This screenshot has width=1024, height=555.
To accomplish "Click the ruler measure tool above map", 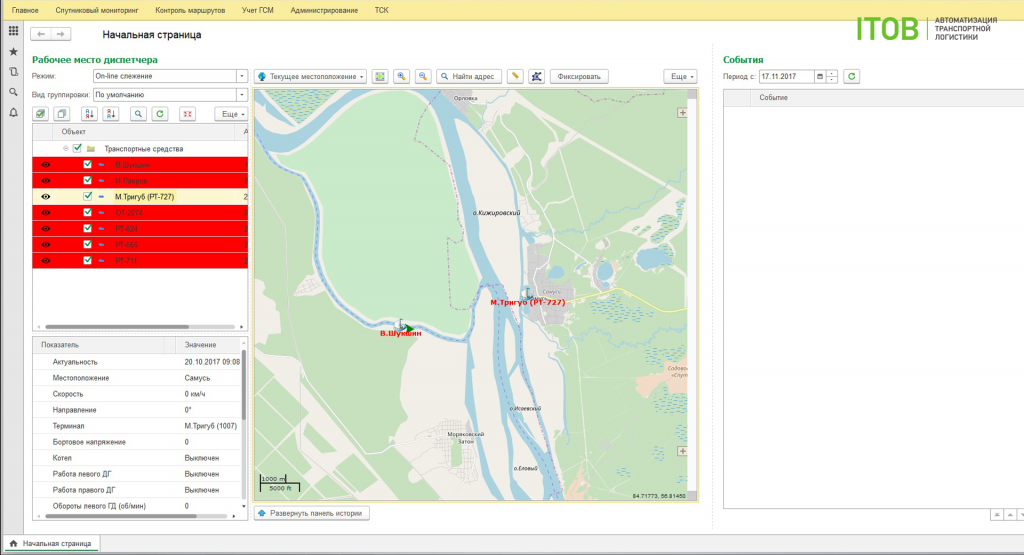I will click(515, 76).
